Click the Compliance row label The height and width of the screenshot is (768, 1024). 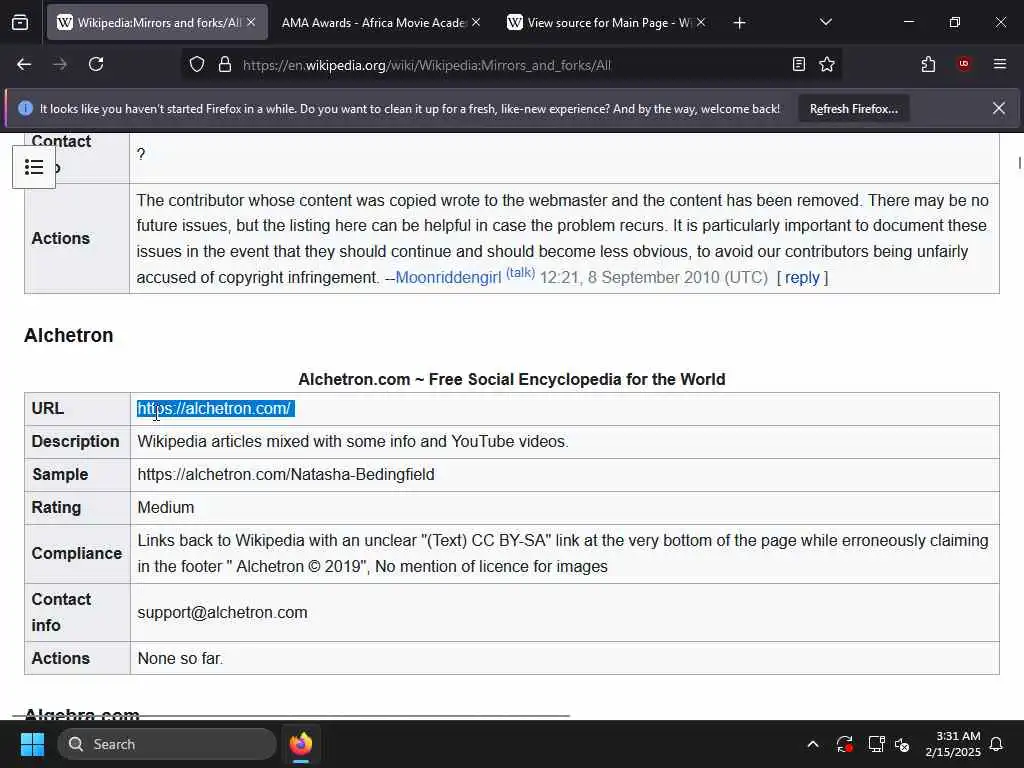(76, 553)
